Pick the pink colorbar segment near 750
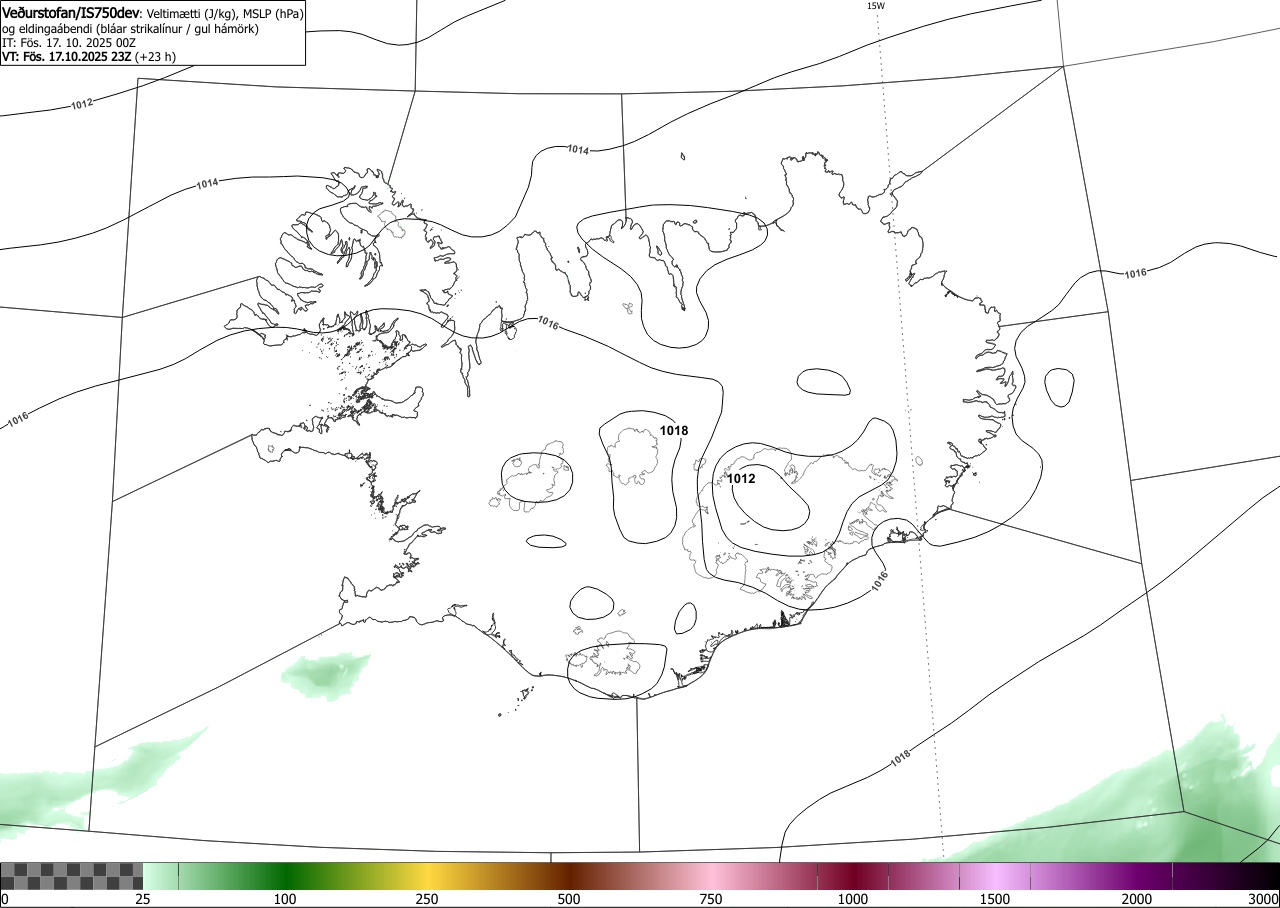 click(711, 876)
